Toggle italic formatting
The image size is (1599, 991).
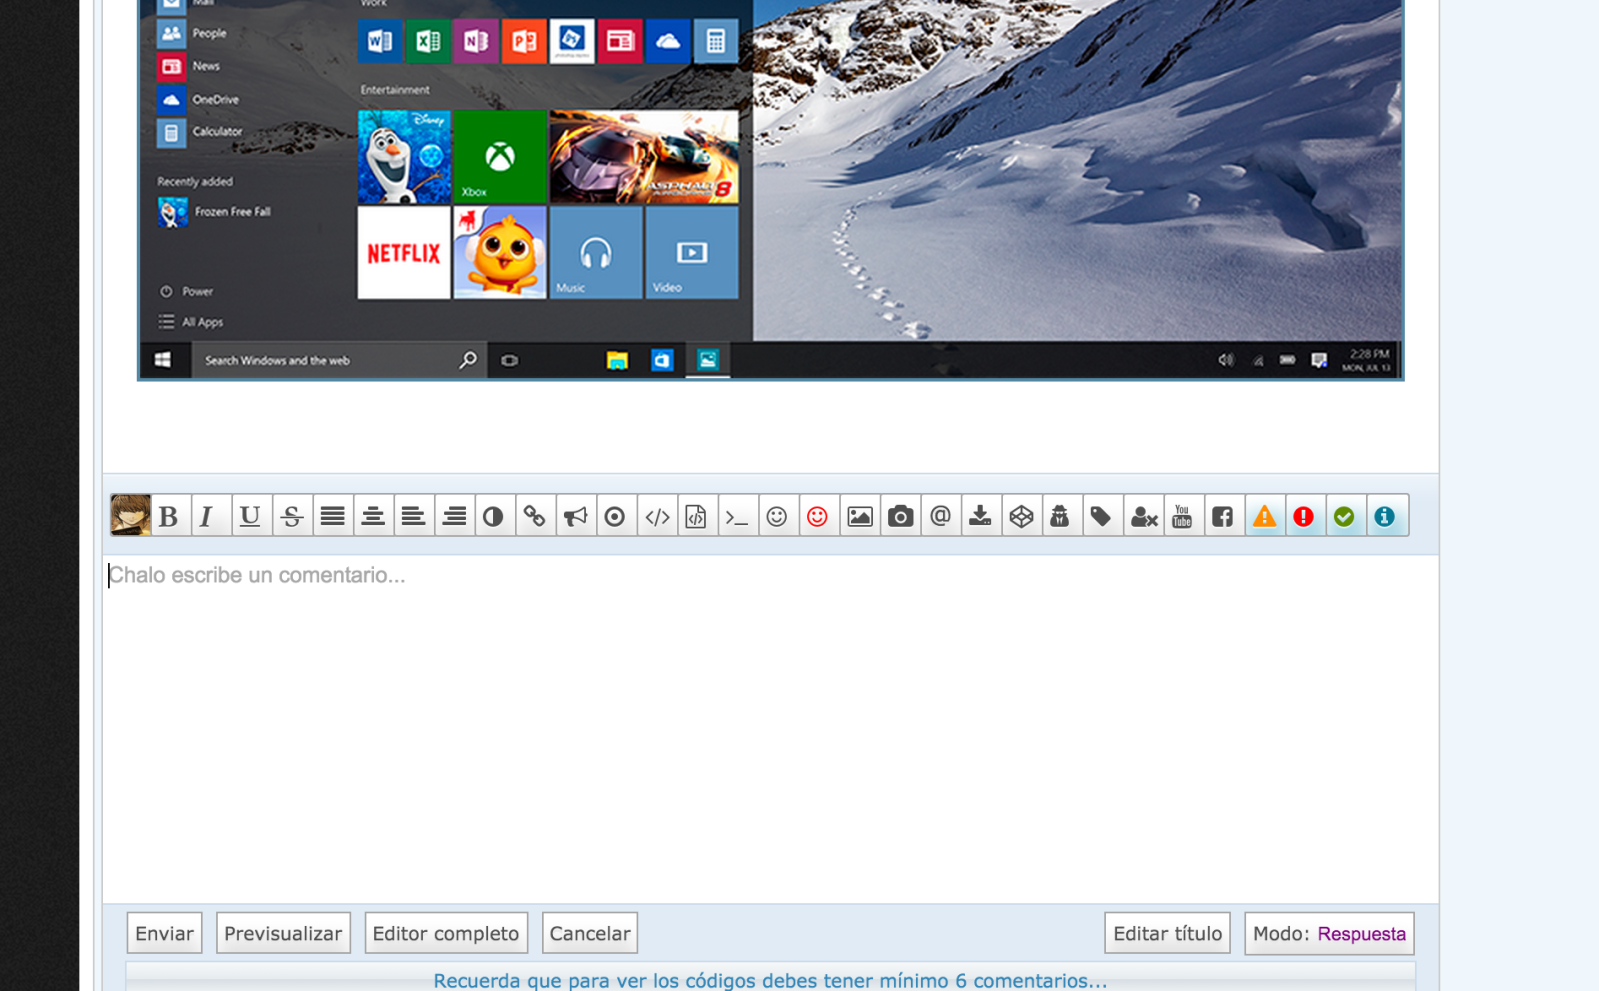[x=210, y=516]
